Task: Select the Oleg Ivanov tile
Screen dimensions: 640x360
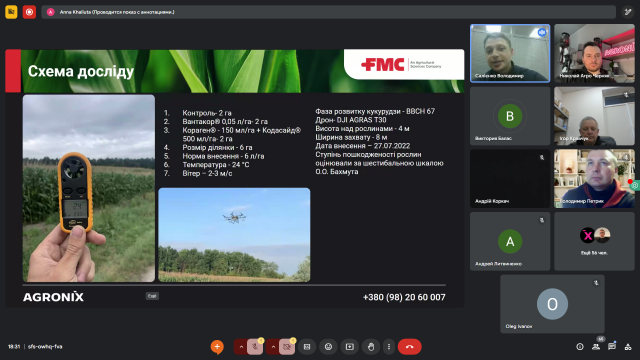Action: pyautogui.click(x=552, y=304)
